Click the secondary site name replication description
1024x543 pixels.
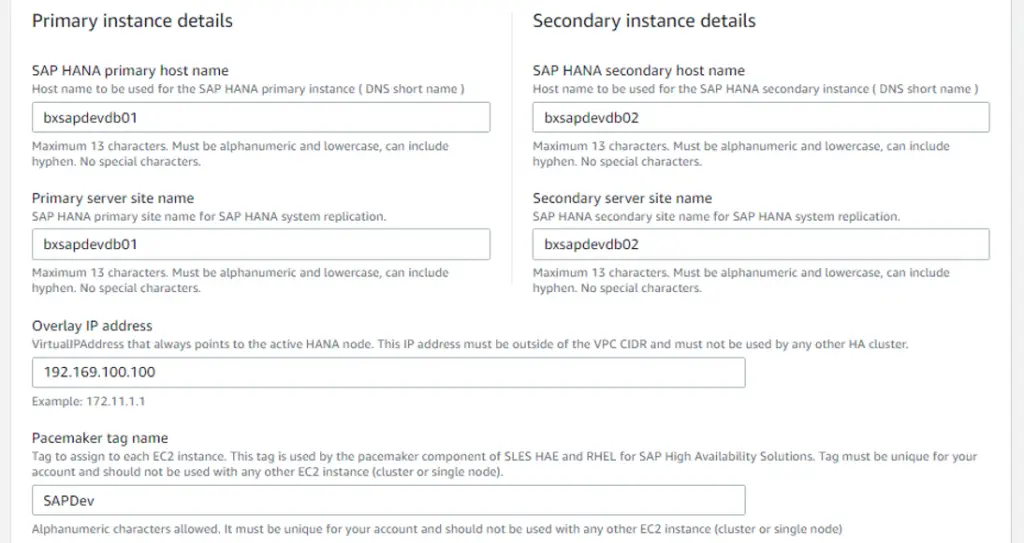tap(716, 216)
